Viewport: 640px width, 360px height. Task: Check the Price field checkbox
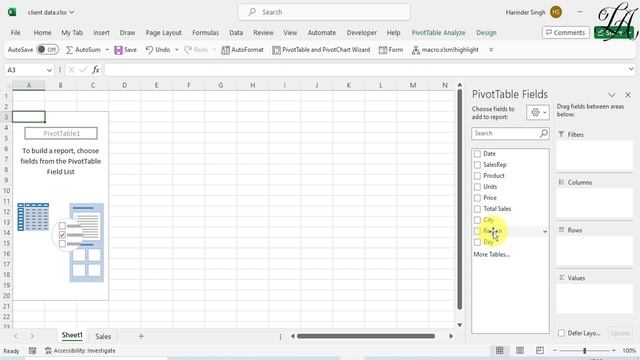pyautogui.click(x=477, y=198)
